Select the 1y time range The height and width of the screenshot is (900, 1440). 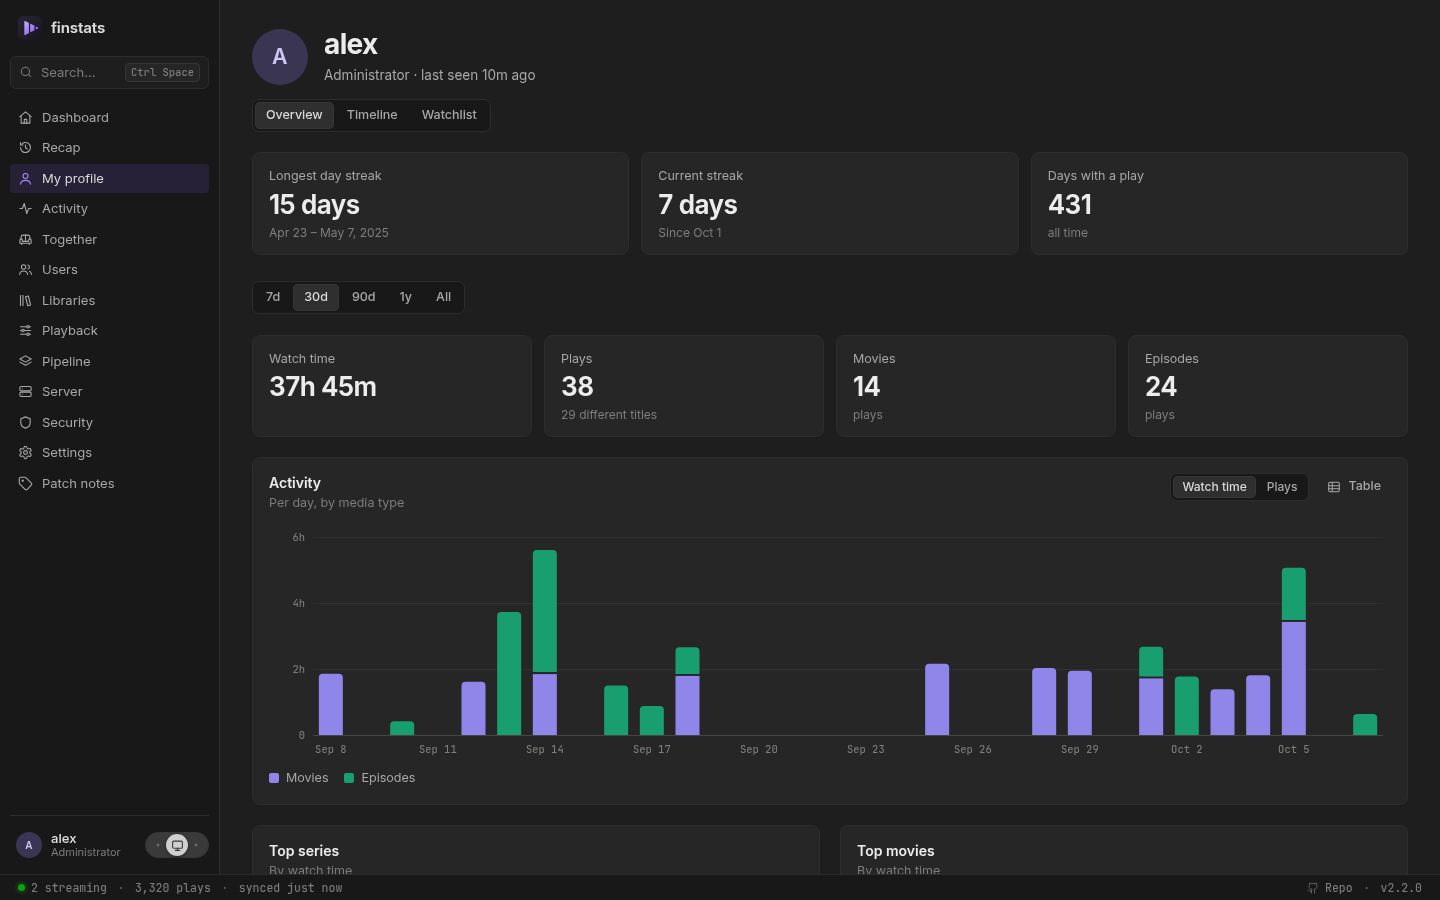[x=406, y=297]
